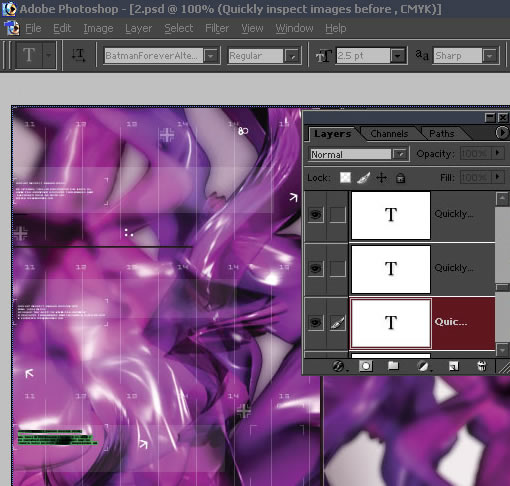Toggle lock image pixels brush icon
The image size is (510, 486).
point(363,178)
